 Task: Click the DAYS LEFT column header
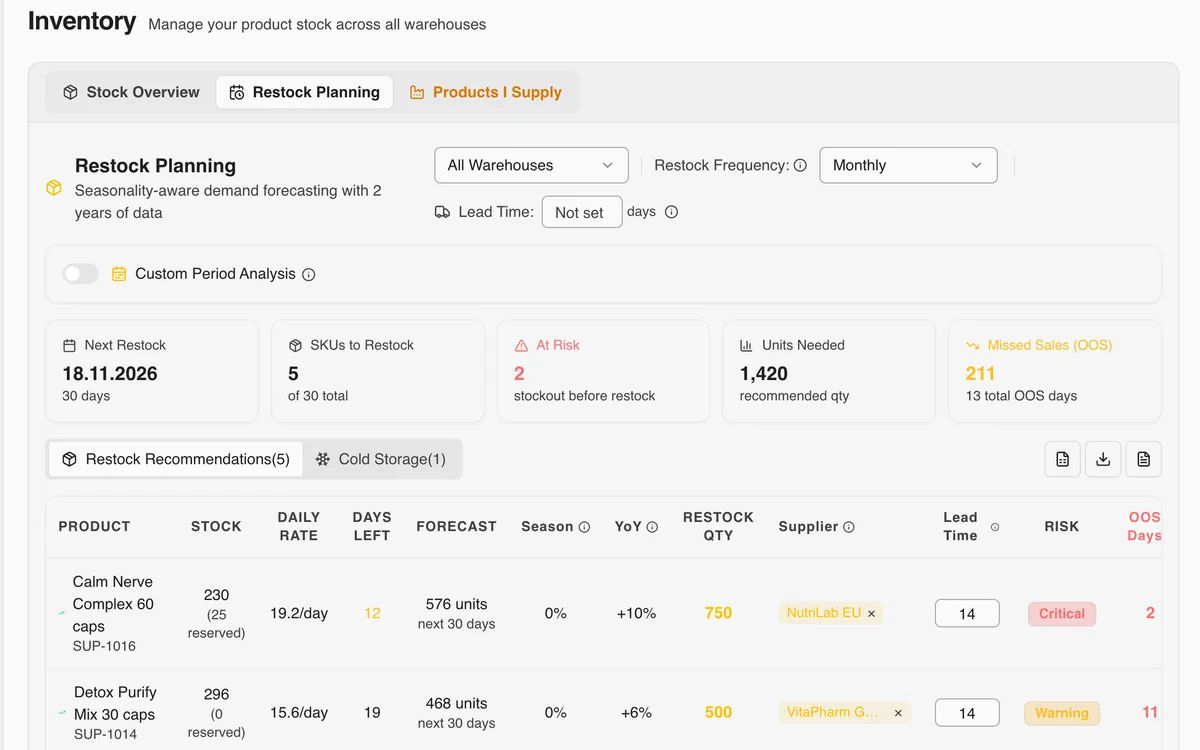[x=372, y=526]
